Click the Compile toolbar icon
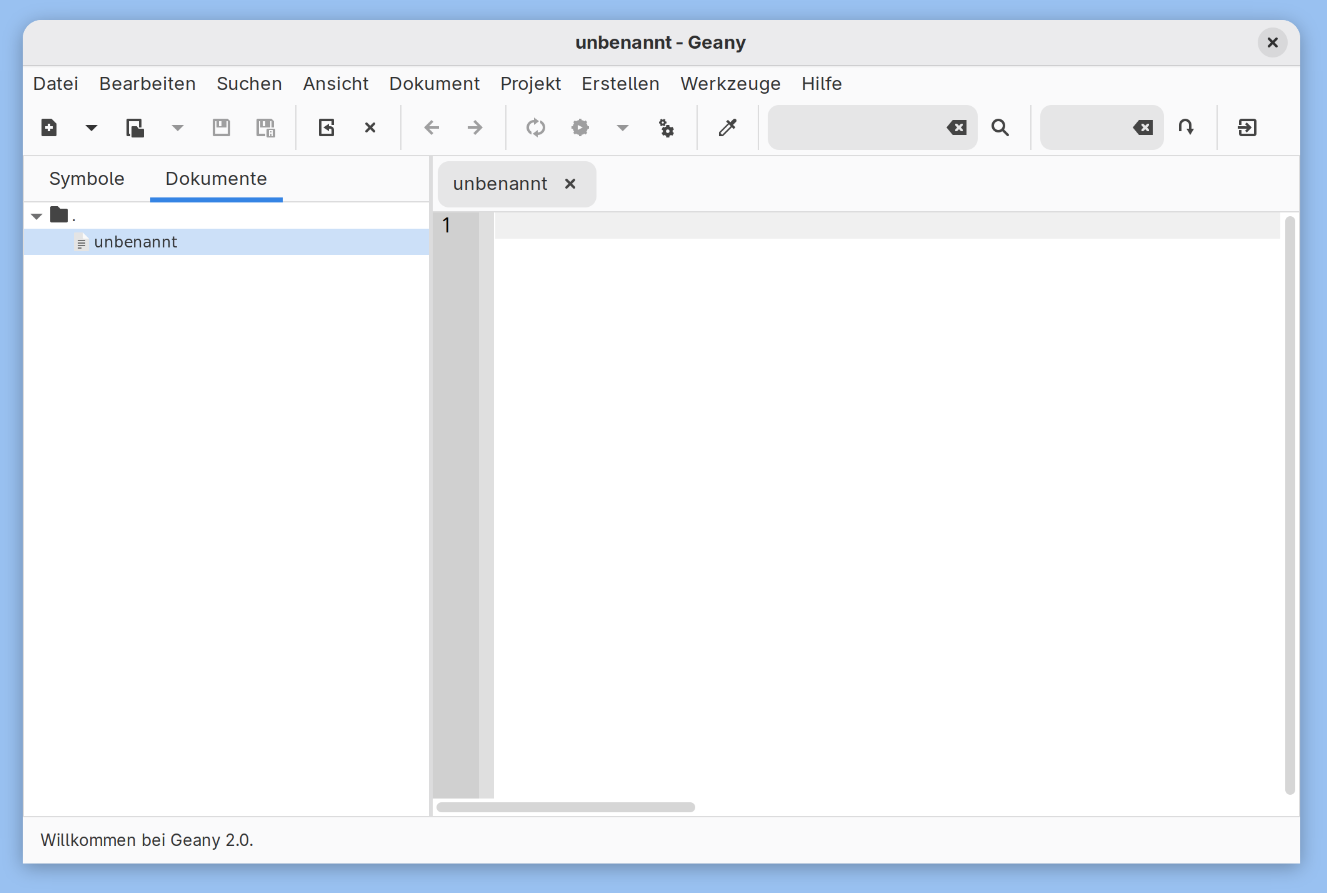 (x=536, y=128)
